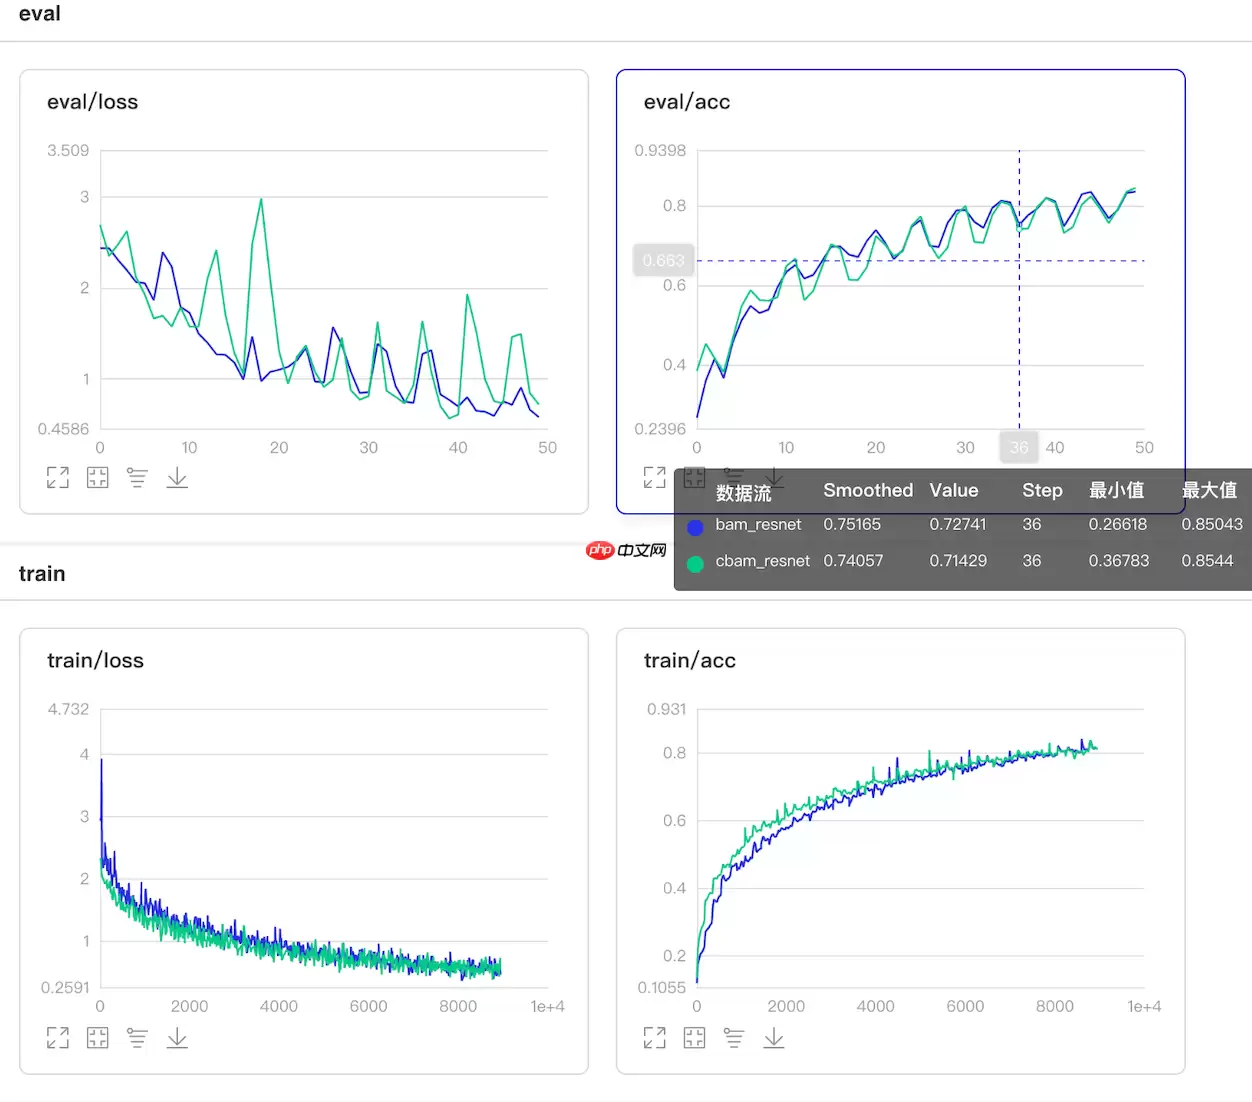Toggle the train/loss Y-axis scale icon
Image resolution: width=1252 pixels, height=1102 pixels.
[x=137, y=1038]
